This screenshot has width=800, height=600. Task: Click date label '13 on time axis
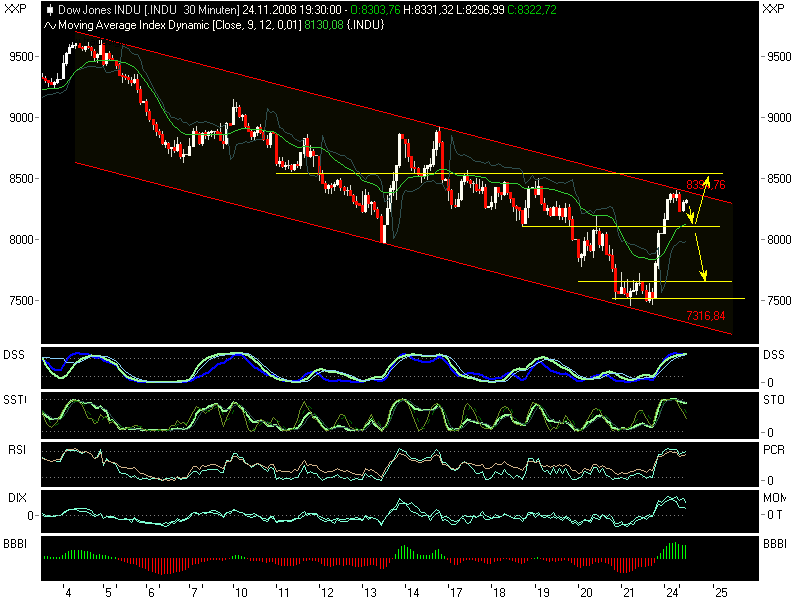[x=369, y=592]
